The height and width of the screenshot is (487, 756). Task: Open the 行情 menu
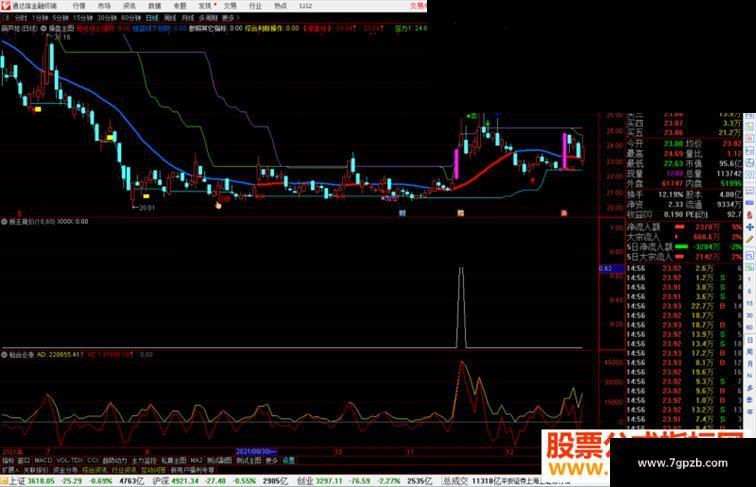79,6
